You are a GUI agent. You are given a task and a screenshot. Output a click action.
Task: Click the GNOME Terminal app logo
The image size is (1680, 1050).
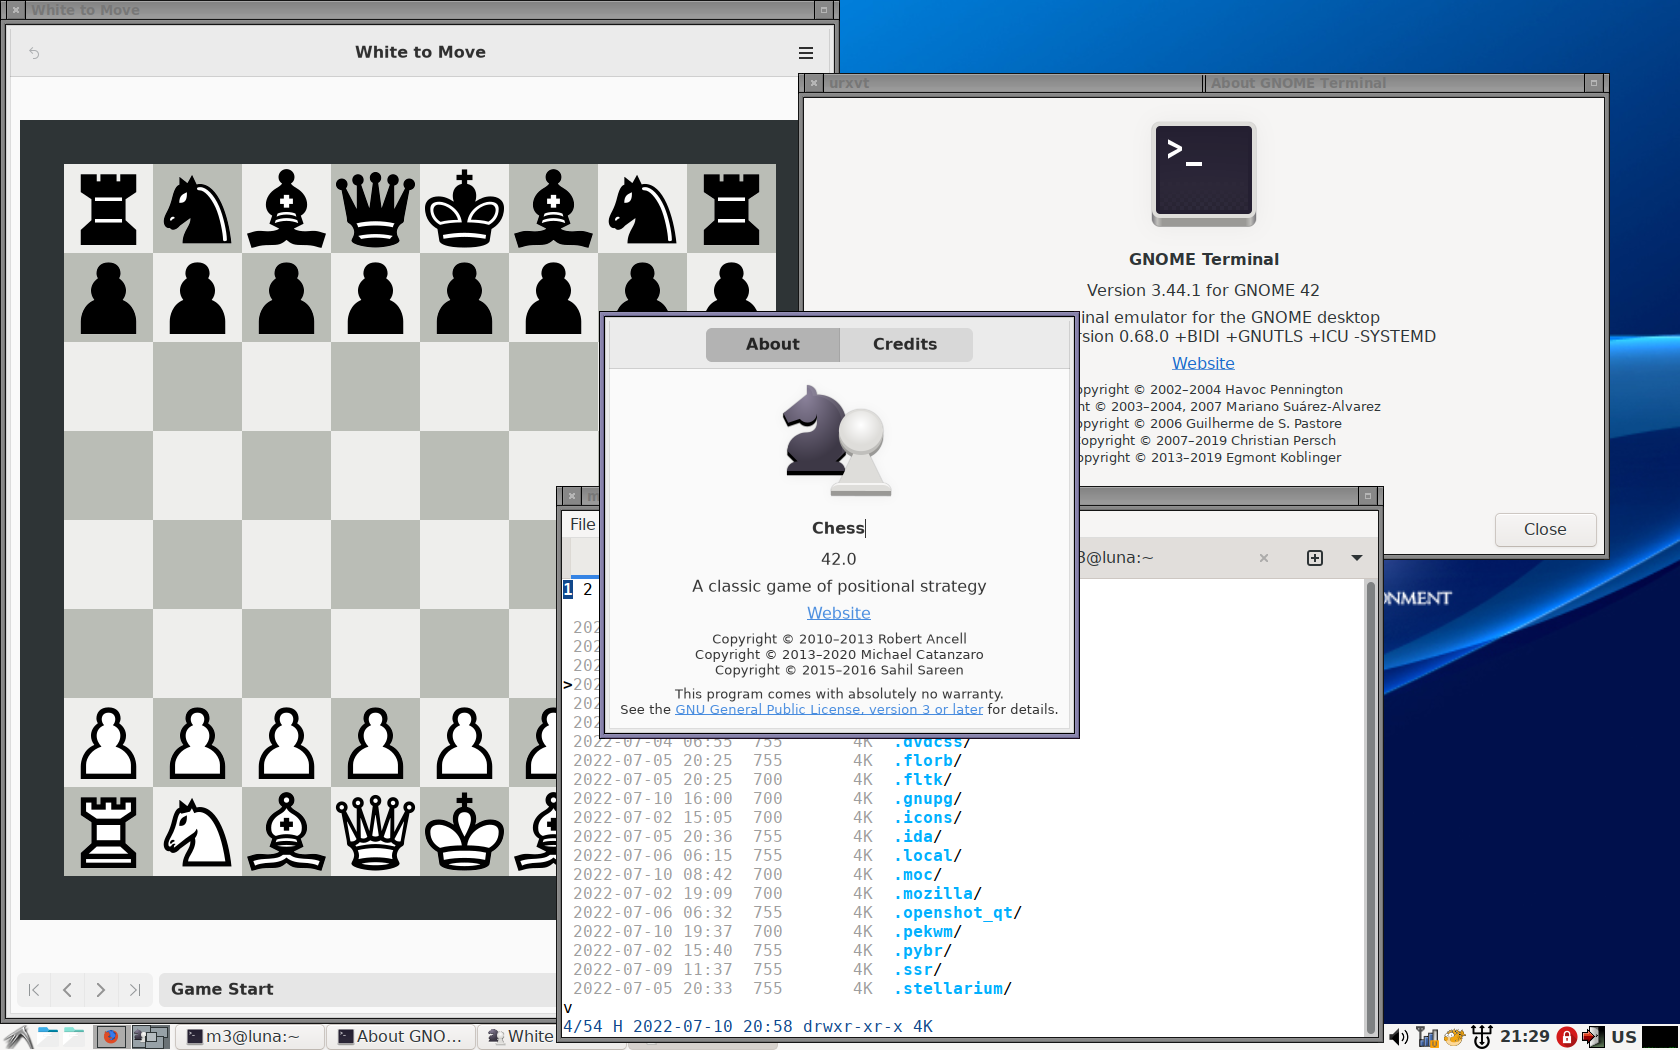[1204, 174]
